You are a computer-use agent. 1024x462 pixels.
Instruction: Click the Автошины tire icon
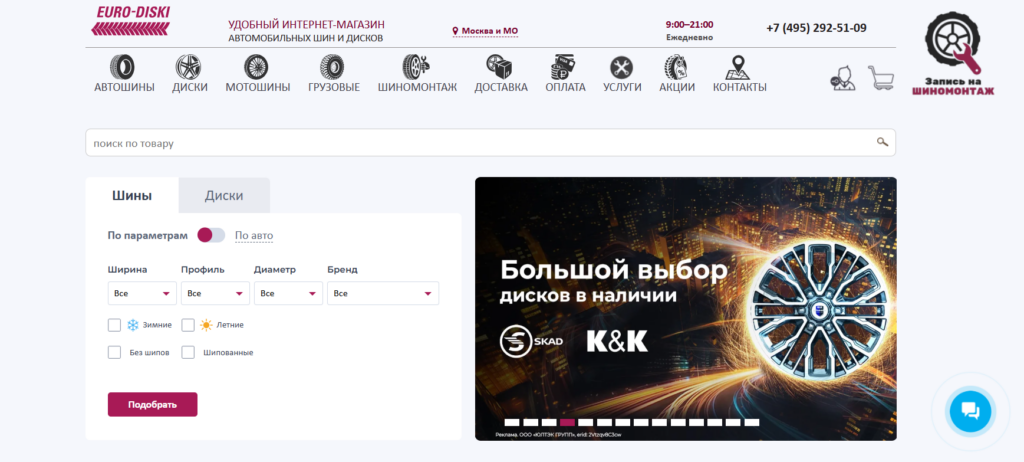[x=124, y=67]
